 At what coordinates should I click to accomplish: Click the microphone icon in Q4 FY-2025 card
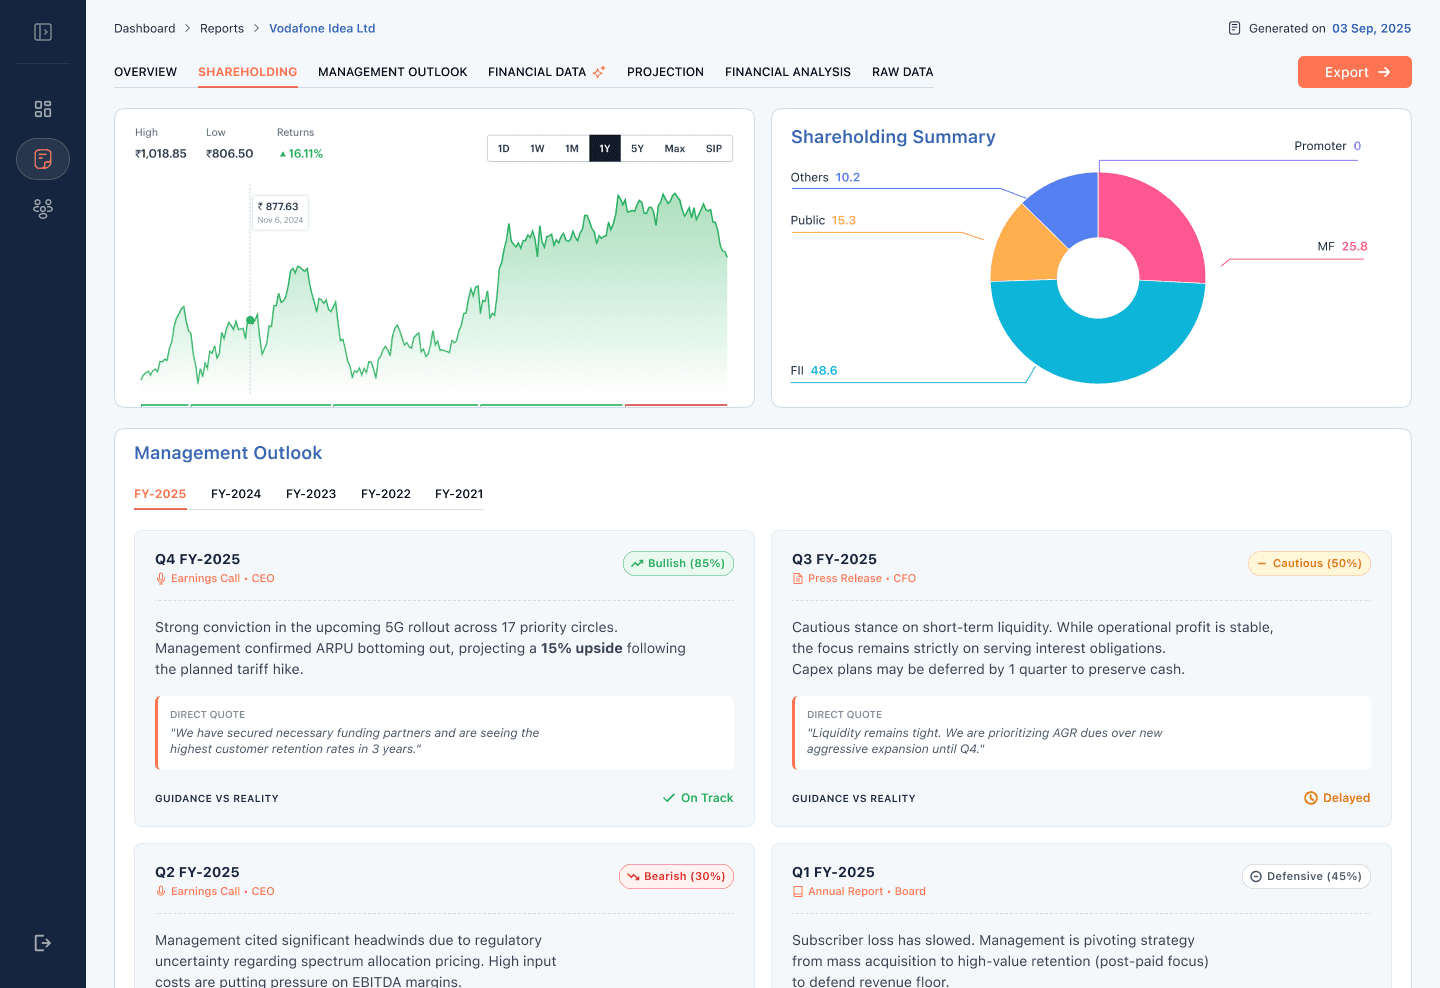click(x=161, y=579)
